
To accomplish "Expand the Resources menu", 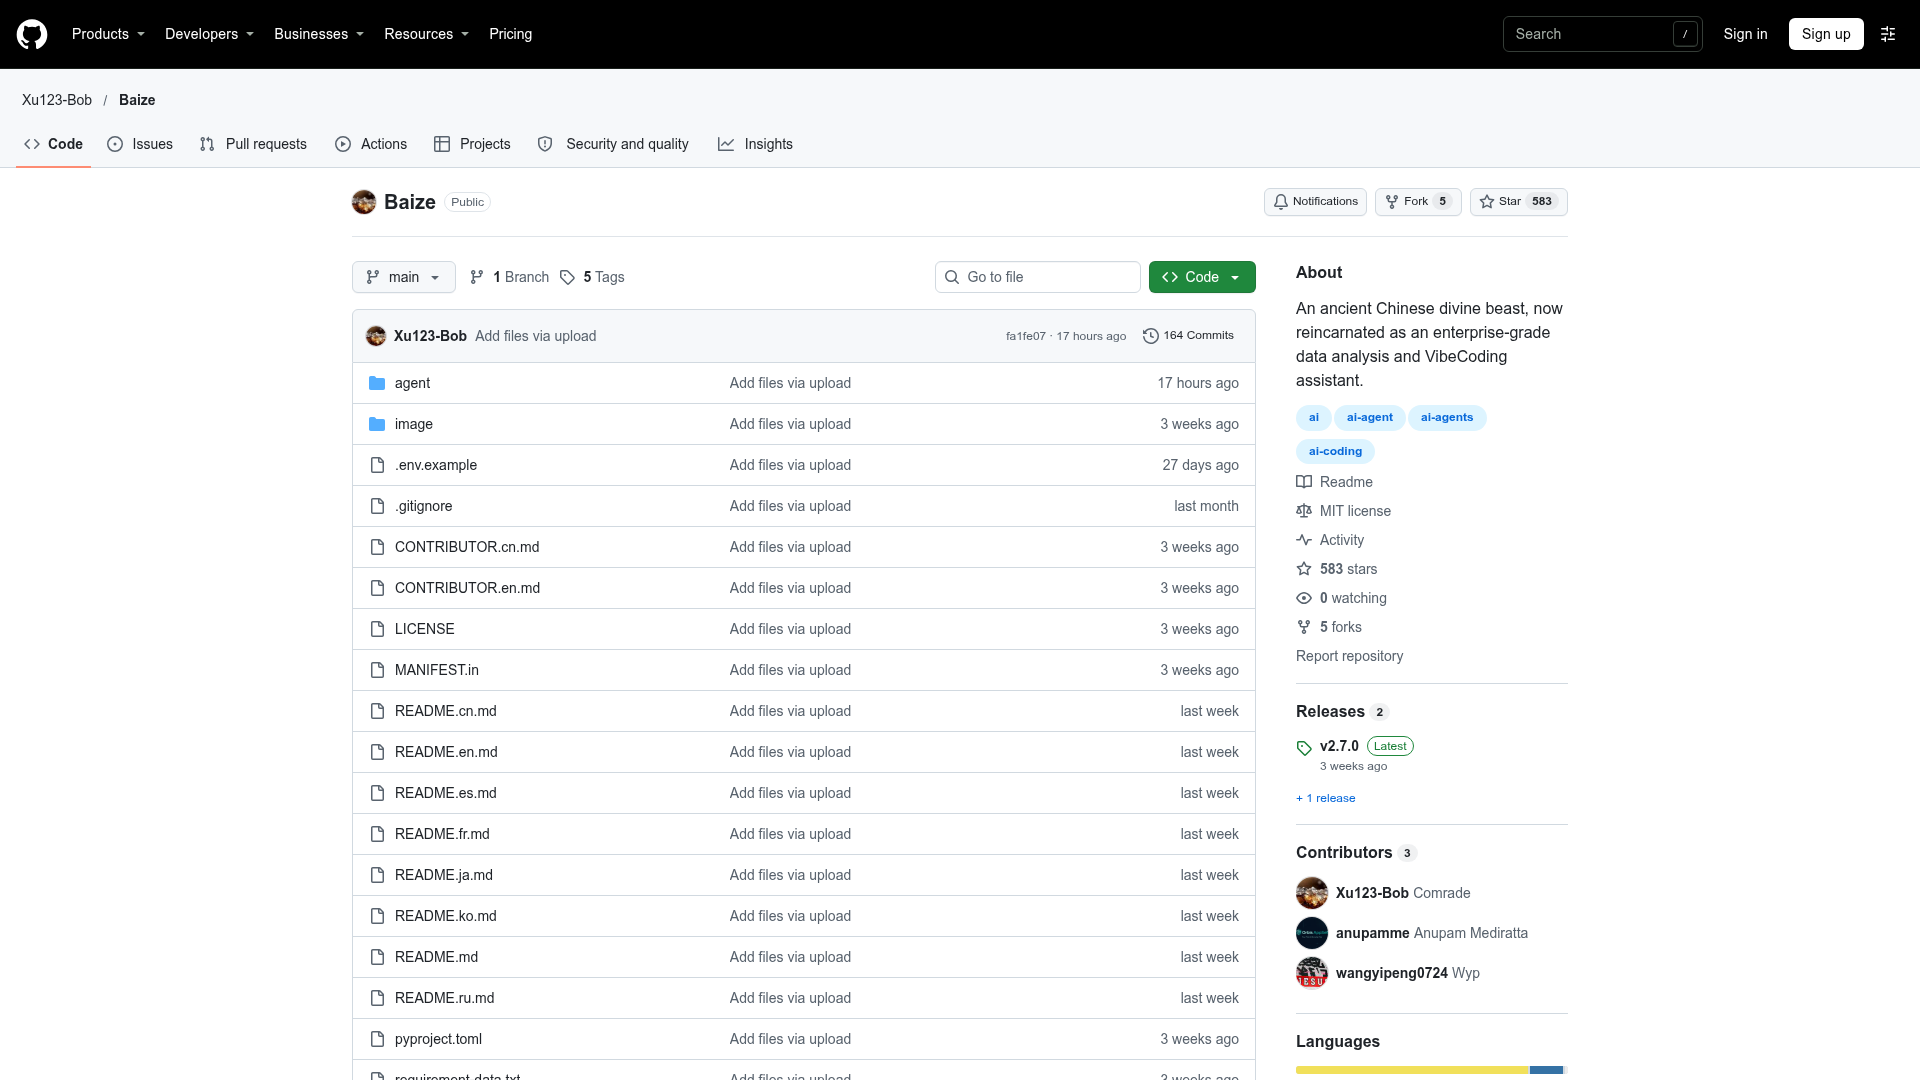I will pos(427,34).
